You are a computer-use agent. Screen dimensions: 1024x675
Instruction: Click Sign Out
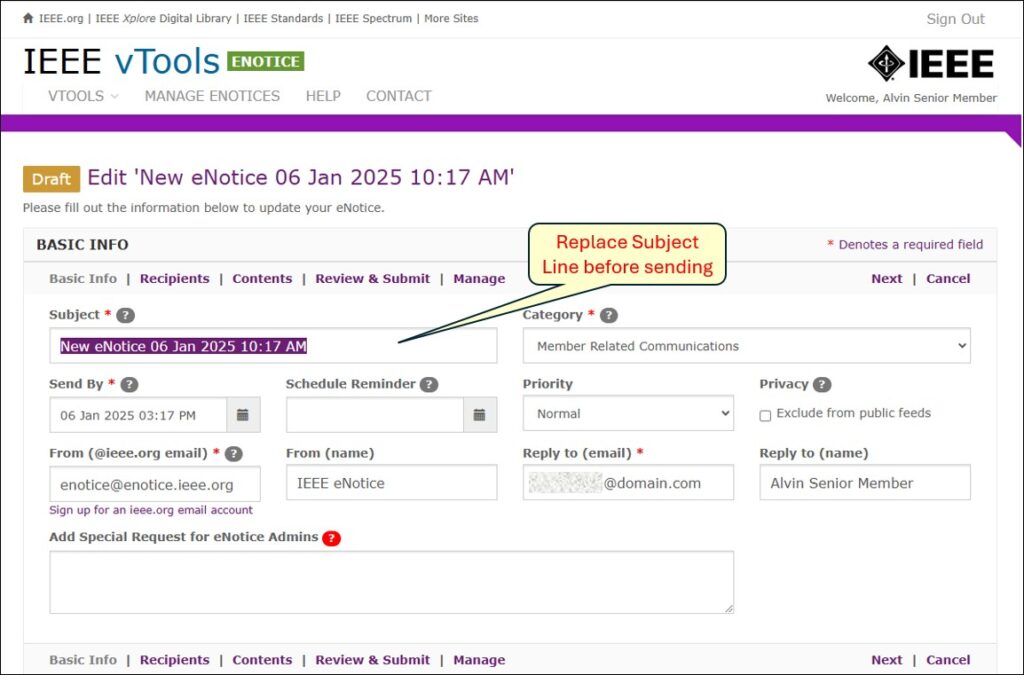(x=955, y=19)
